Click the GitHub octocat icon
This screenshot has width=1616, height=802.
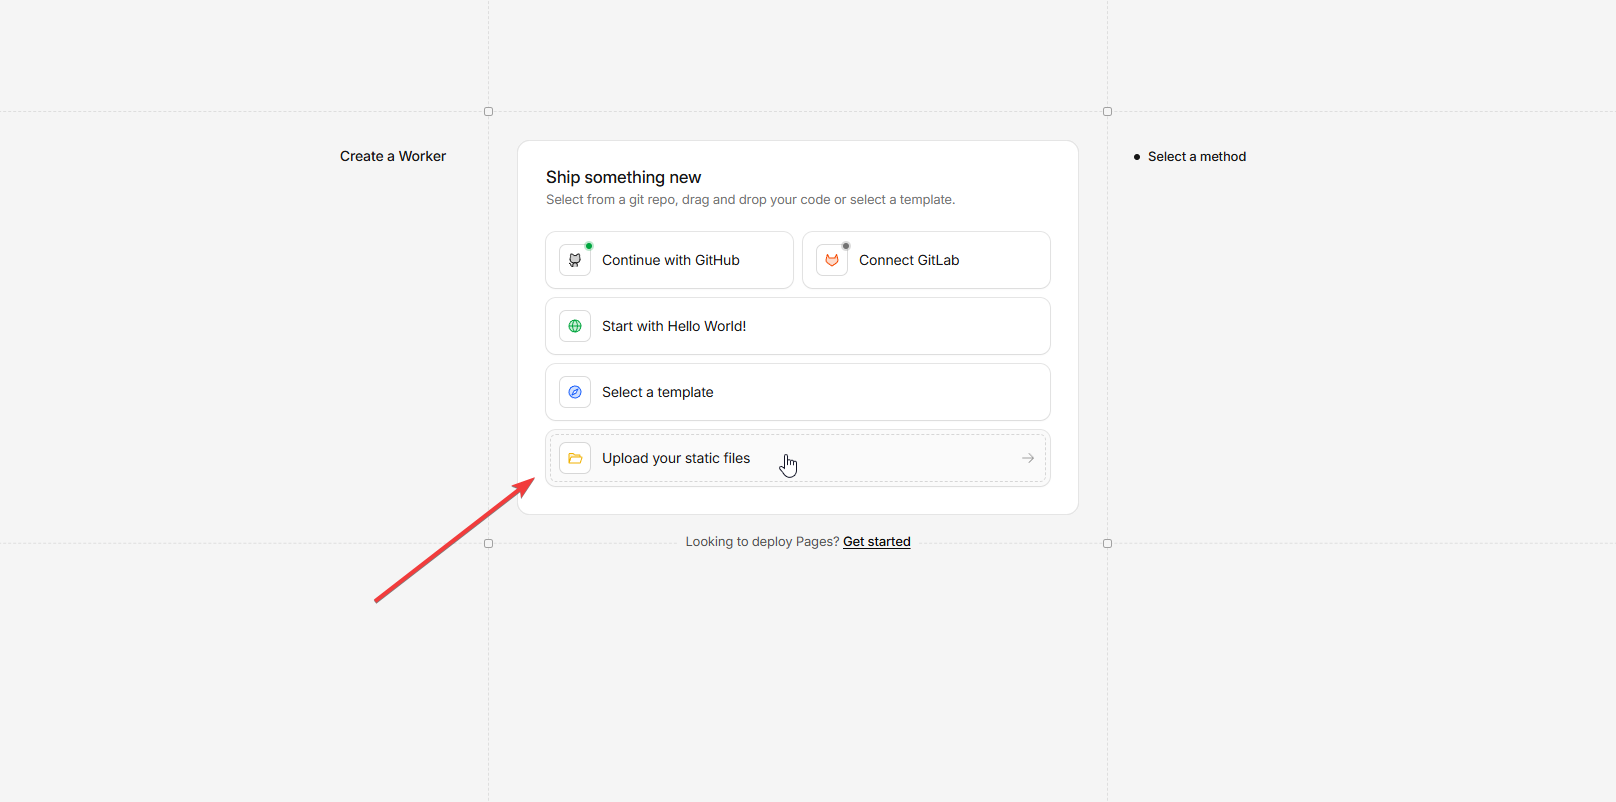point(575,260)
